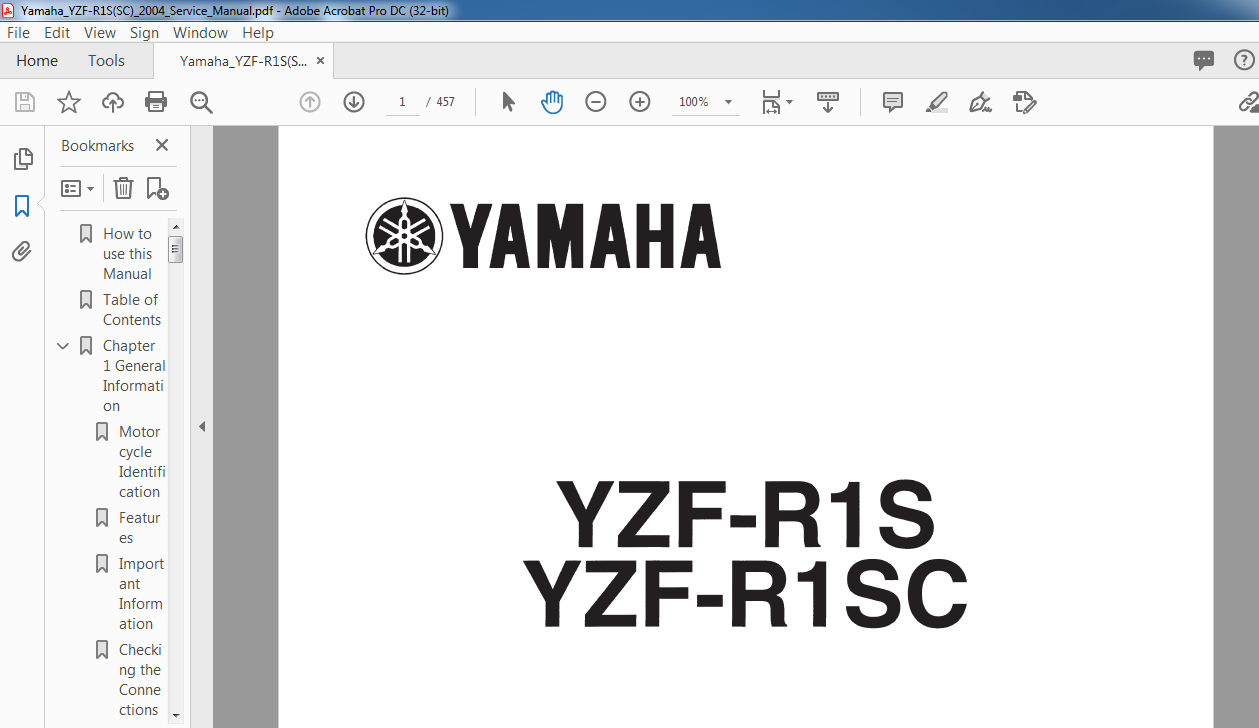Image resolution: width=1259 pixels, height=728 pixels.
Task: Close the Yamaha_YZF-R1S document tab
Action: click(320, 61)
